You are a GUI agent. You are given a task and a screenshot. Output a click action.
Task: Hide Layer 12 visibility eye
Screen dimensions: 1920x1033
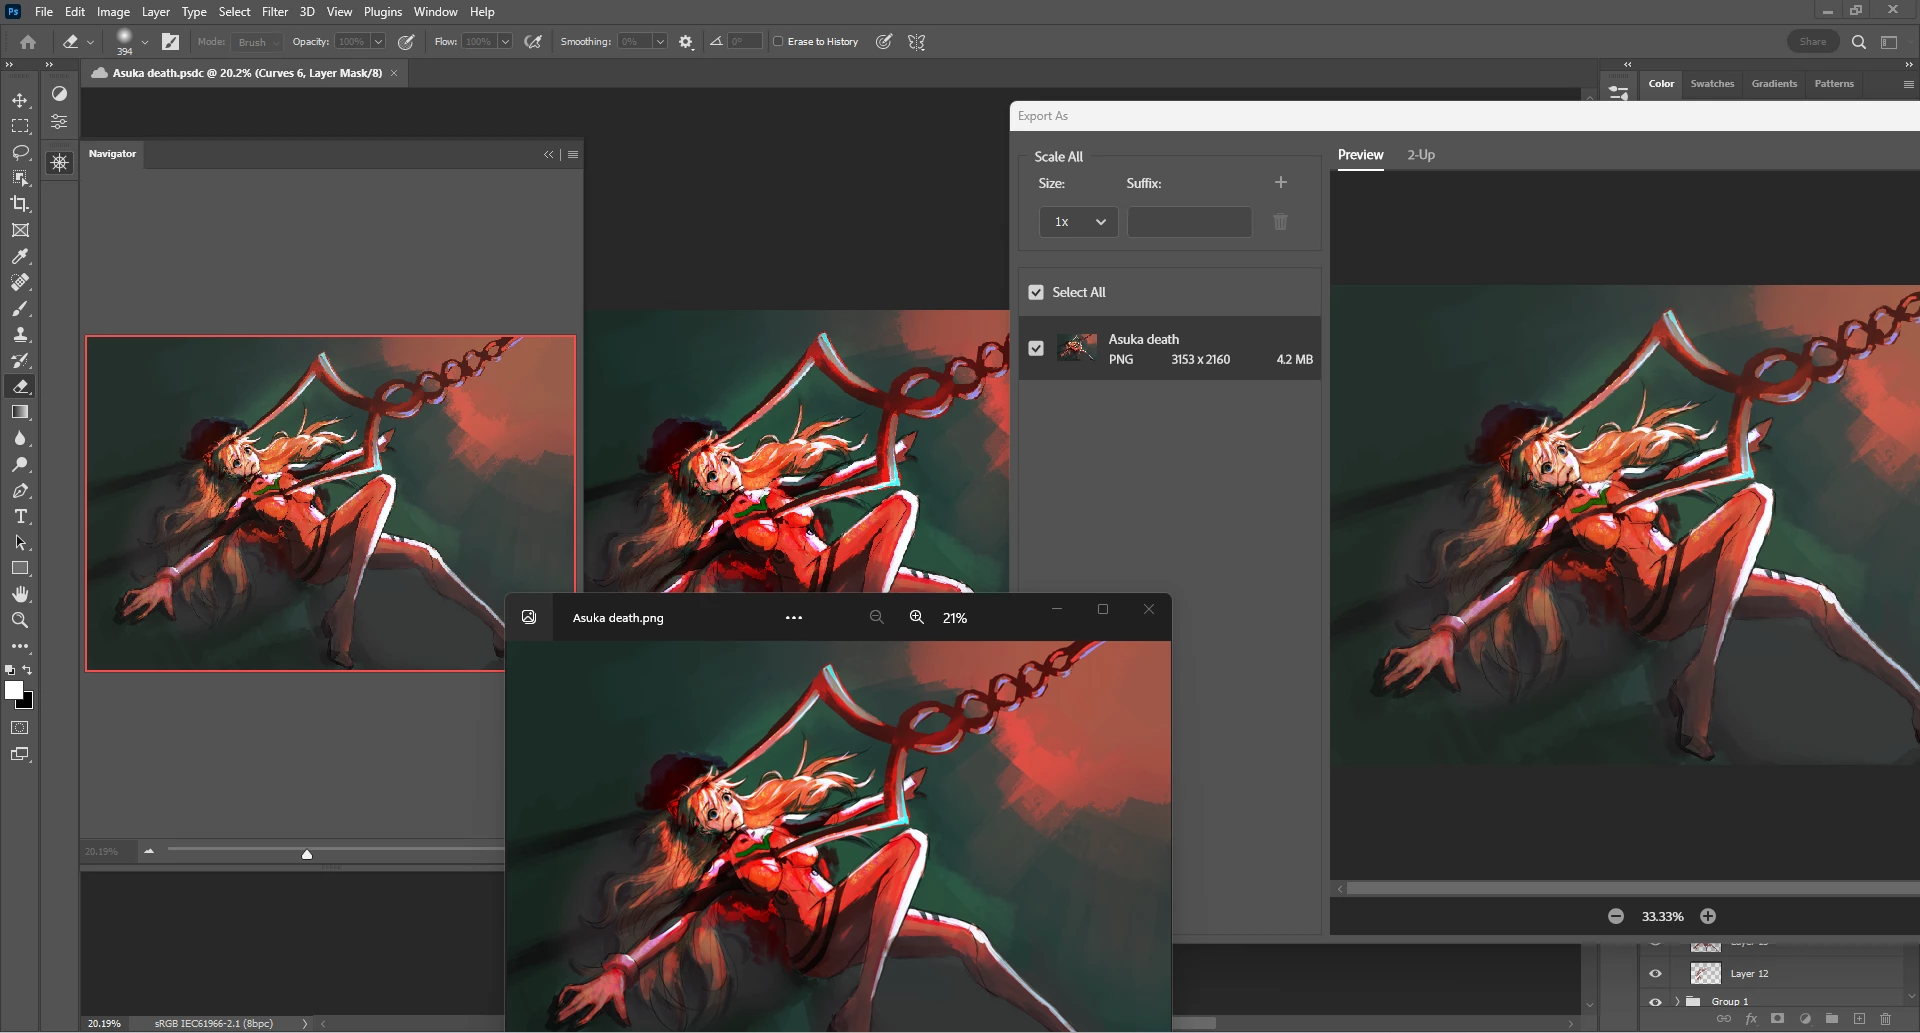(1656, 973)
